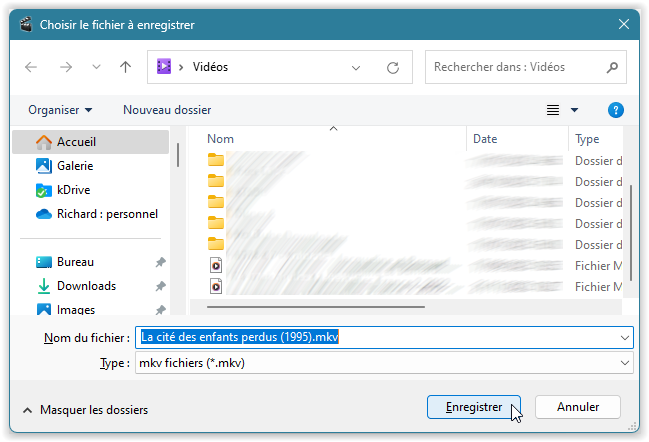Collapse folders with Masquer les dossiers
Image resolution: width=649 pixels, height=442 pixels.
click(85, 410)
